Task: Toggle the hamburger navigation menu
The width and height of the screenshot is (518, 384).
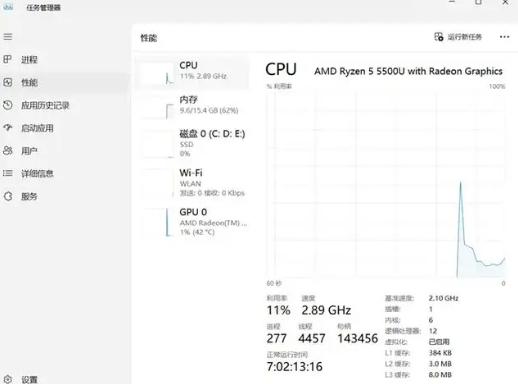Action: [x=8, y=37]
